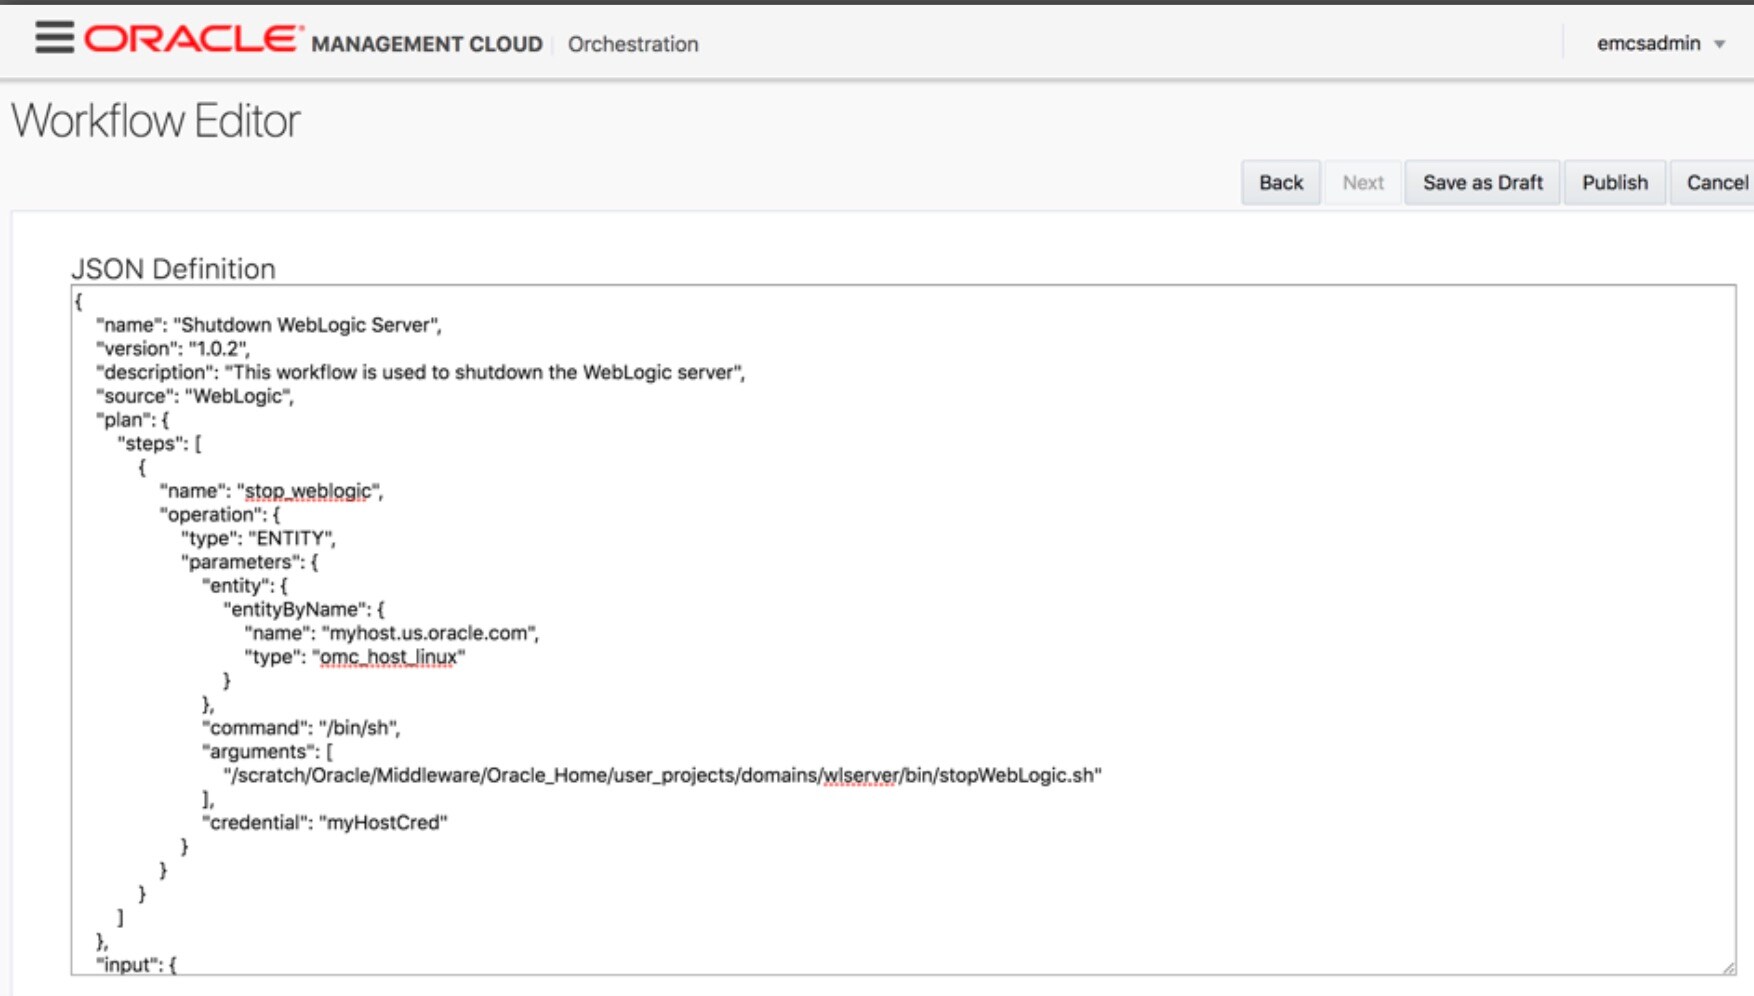Click the Orchestration service title
Screen dimensions: 1754x996
pyautogui.click(x=633, y=44)
